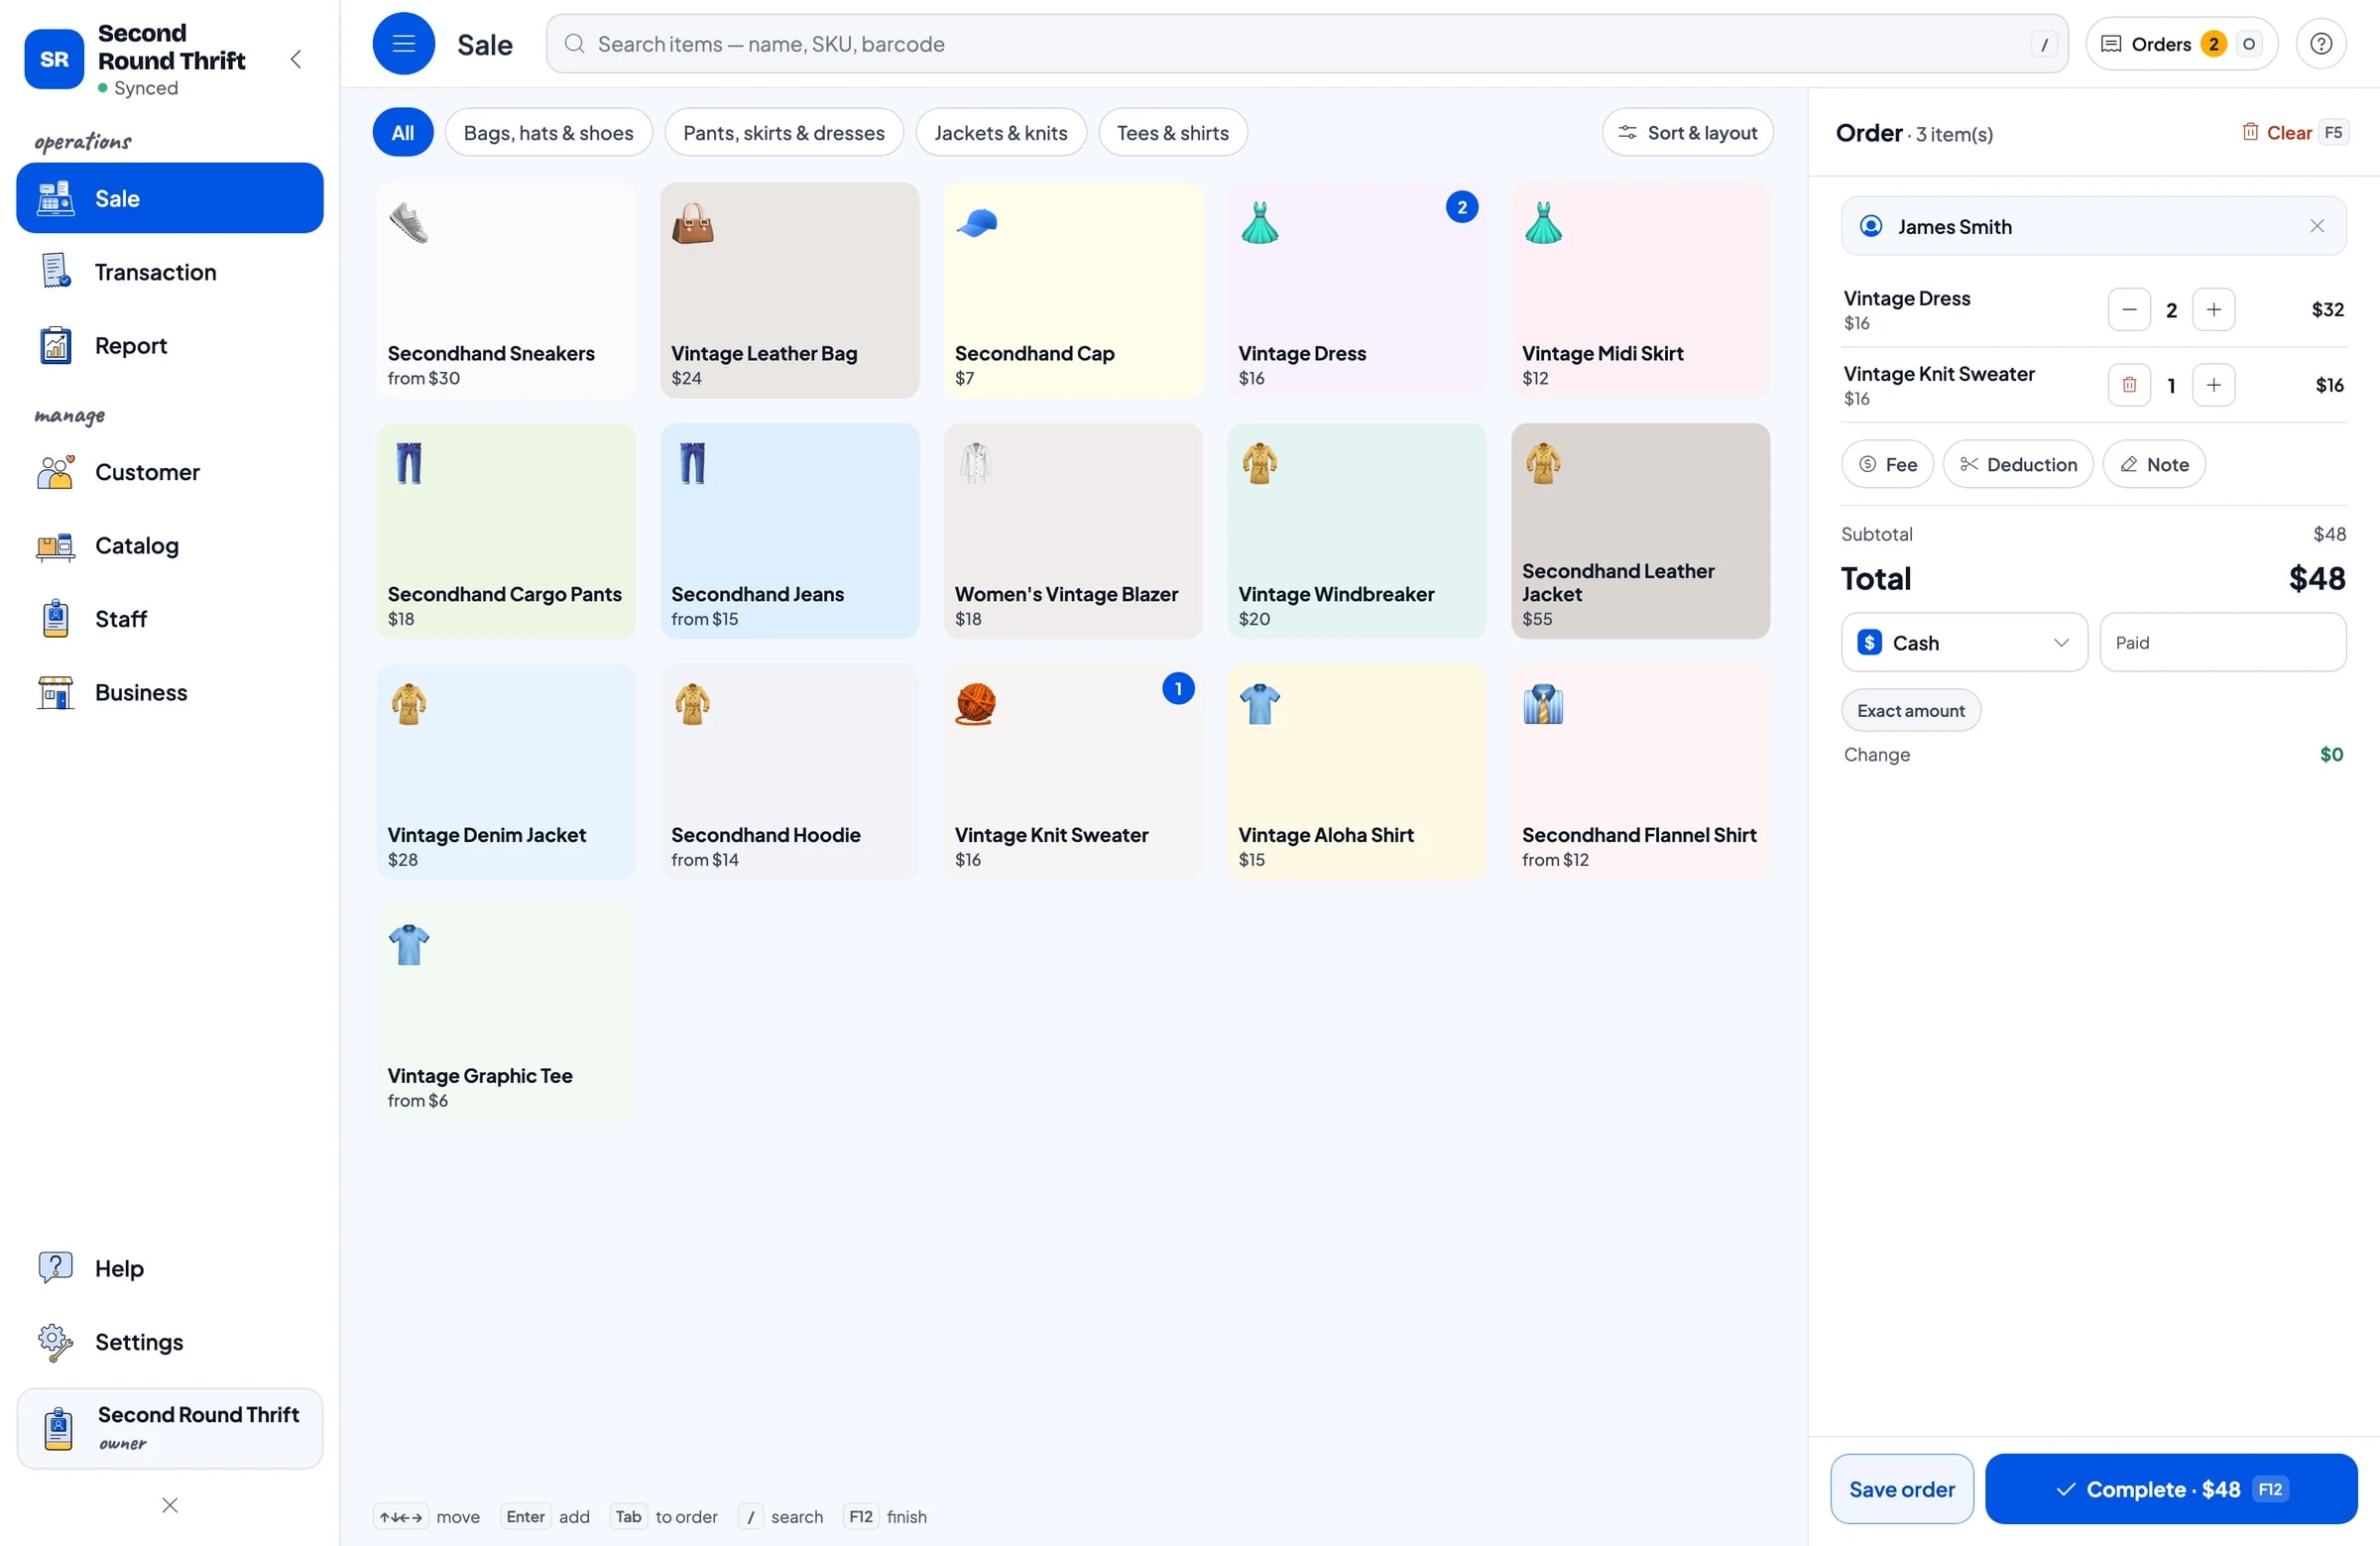Open the Second Round Thrift owner account card
The width and height of the screenshot is (2380, 1546).
[170, 1428]
